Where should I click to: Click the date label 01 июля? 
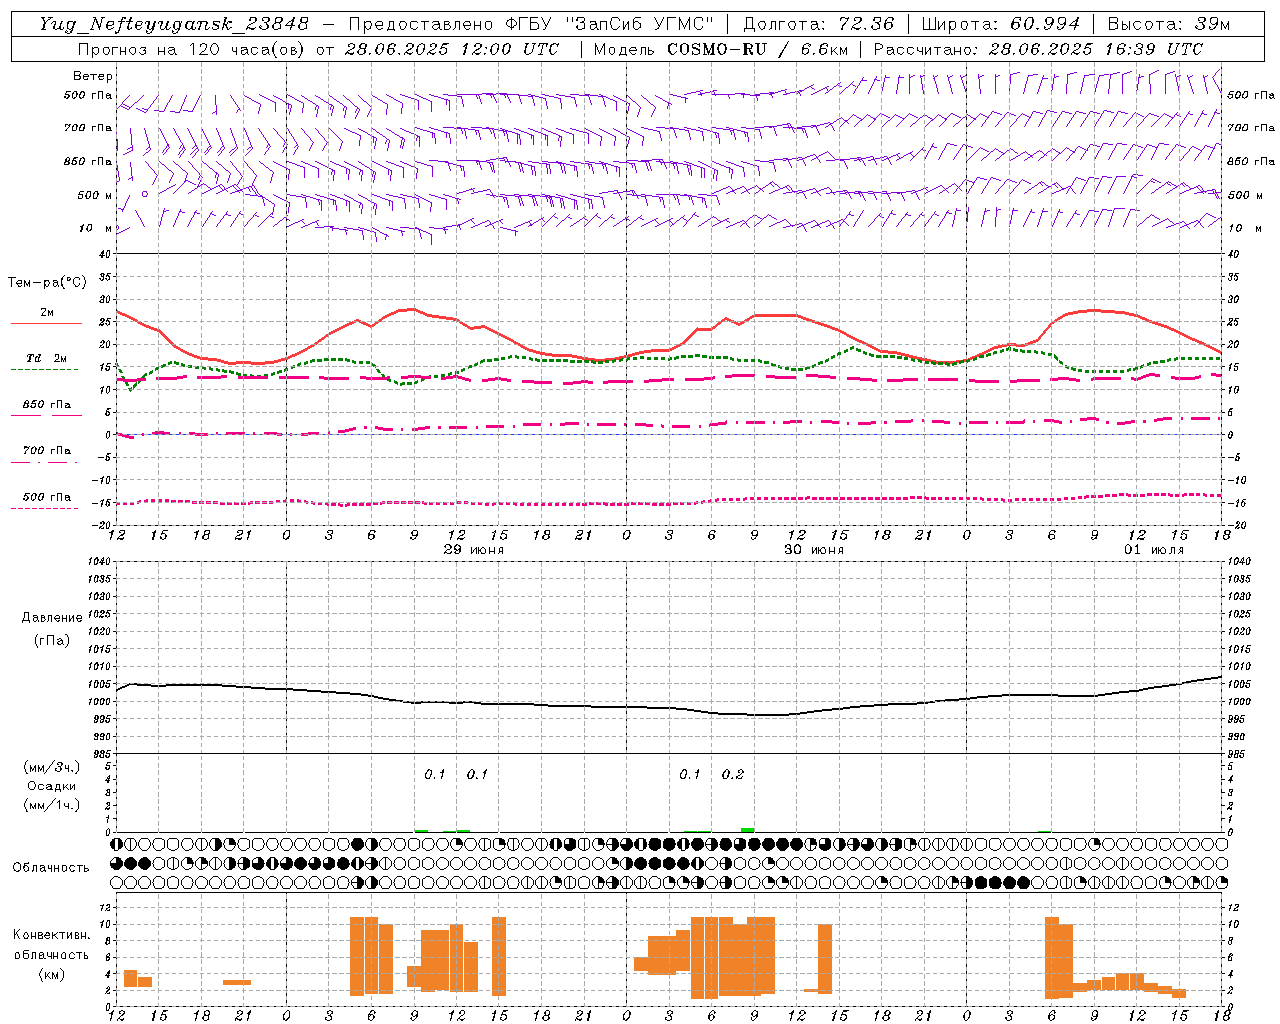pyautogui.click(x=1154, y=550)
